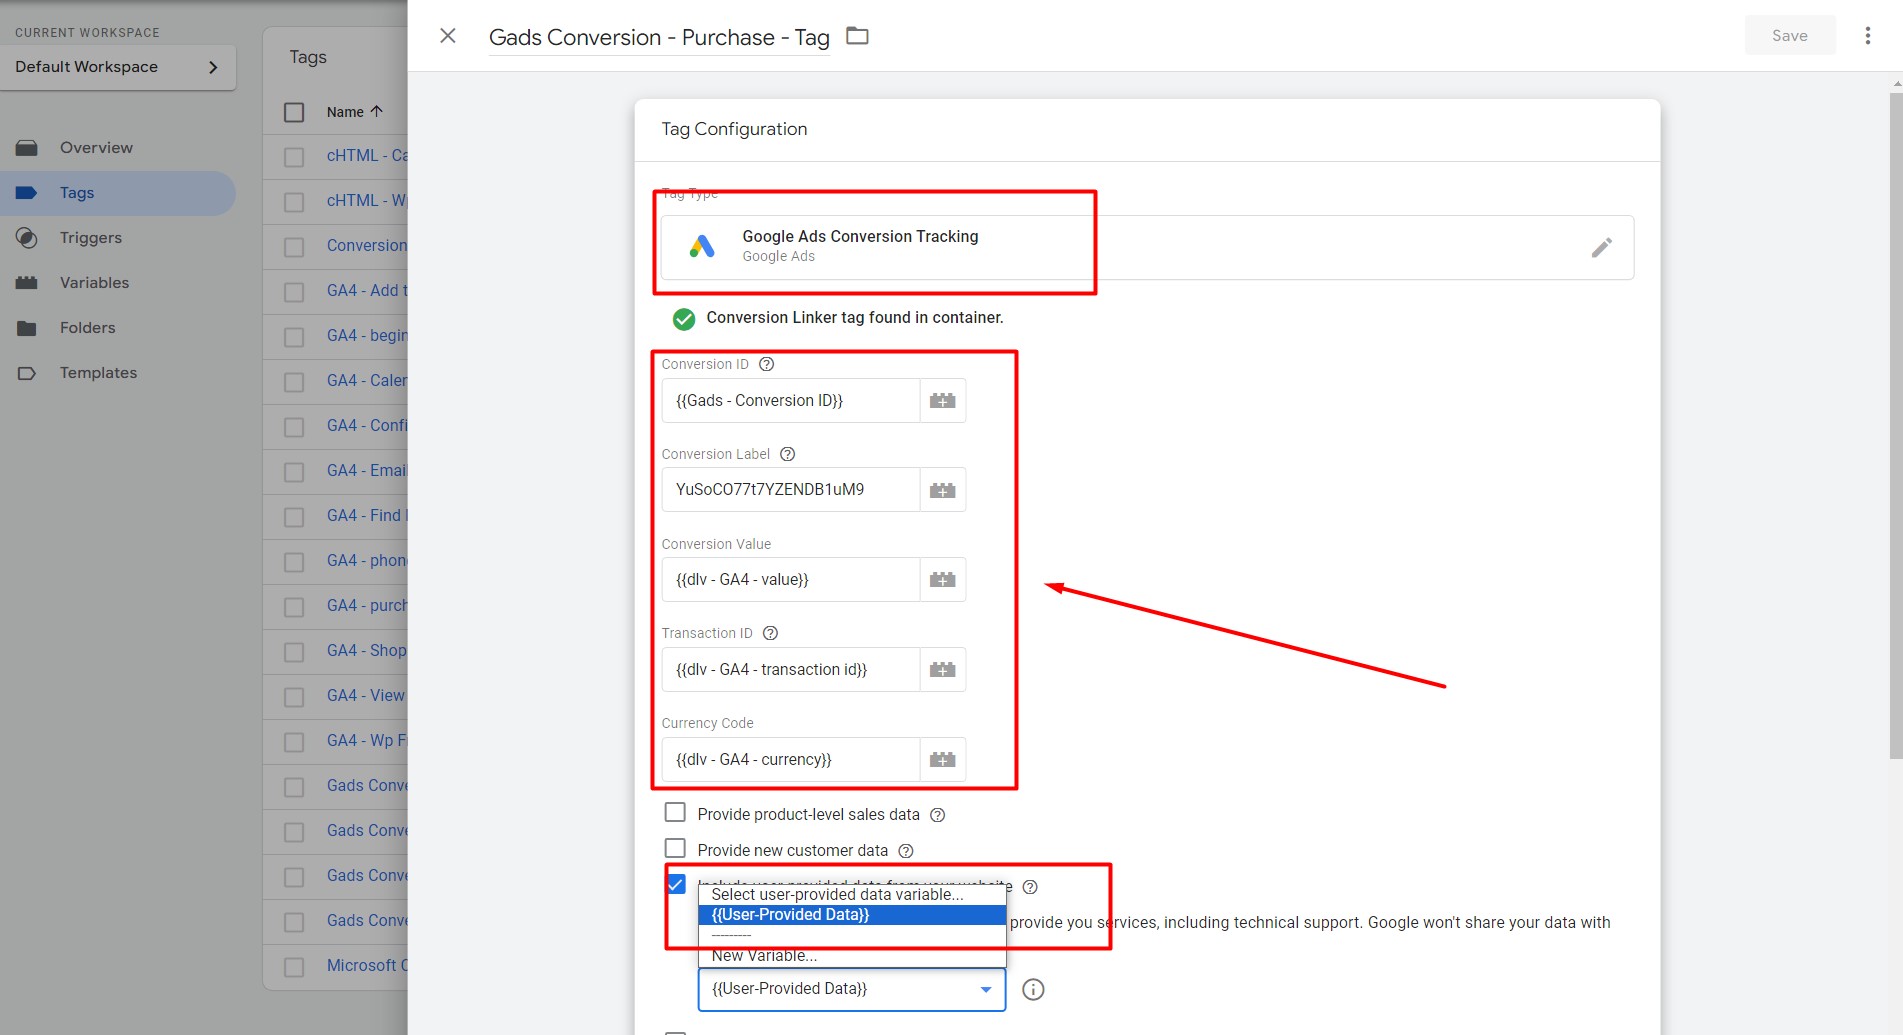Toggle the select-all tags checkbox
This screenshot has width=1903, height=1035.
(x=294, y=112)
